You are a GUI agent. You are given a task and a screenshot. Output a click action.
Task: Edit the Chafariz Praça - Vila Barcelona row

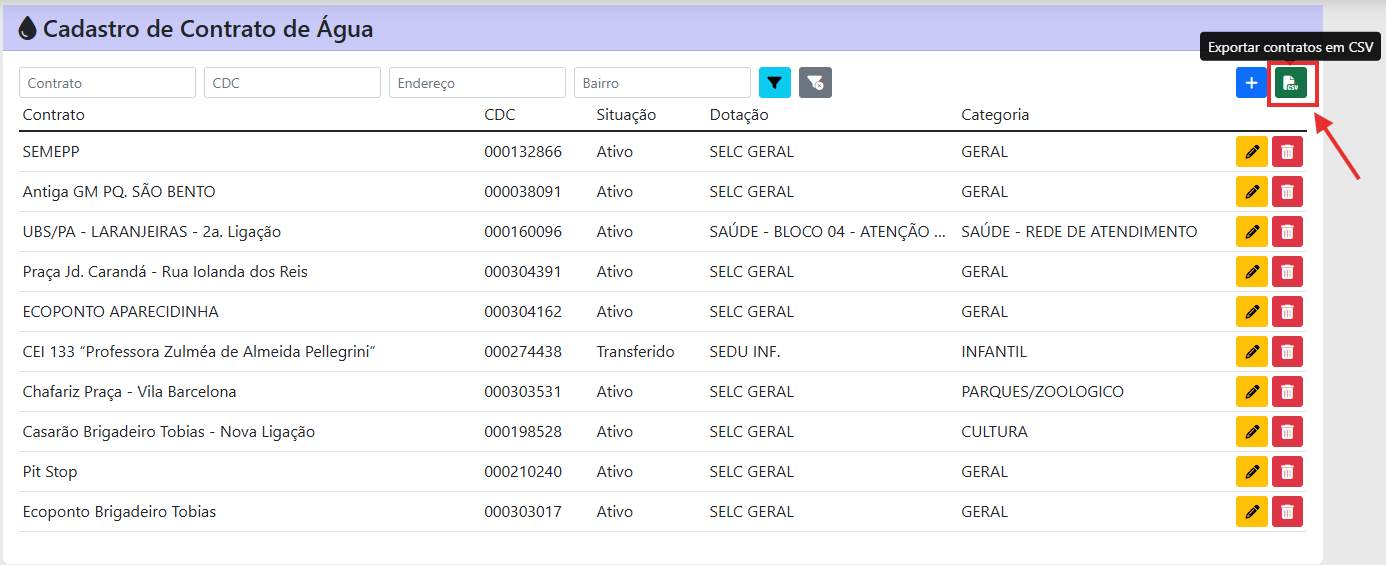point(1251,392)
